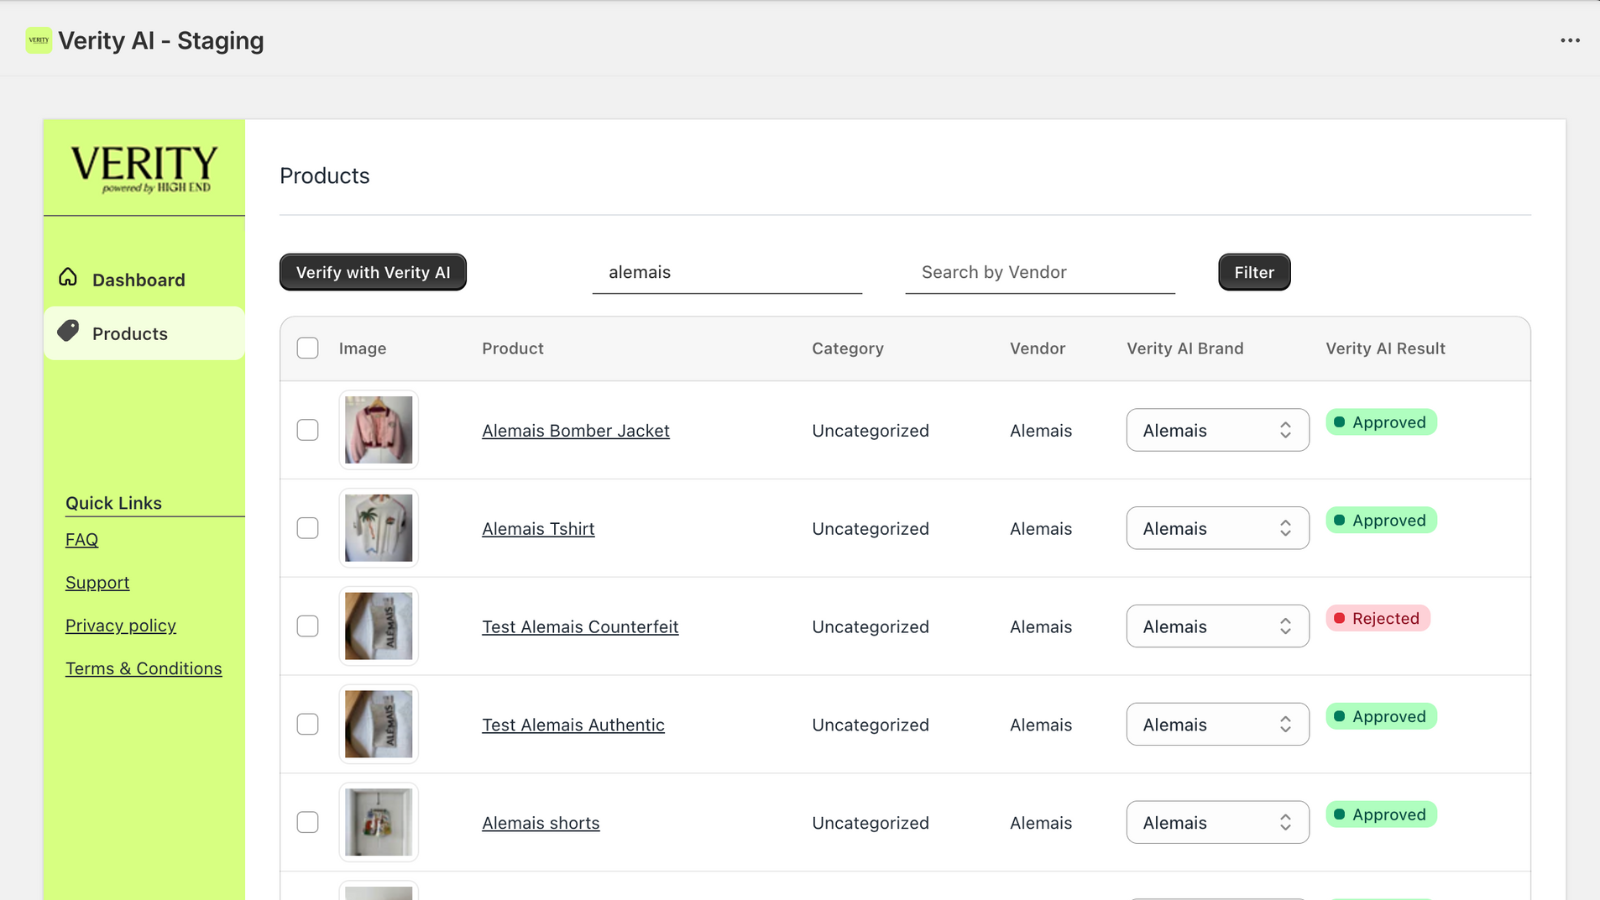
Task: Check the Alemais Bomber Jacket row checkbox
Action: click(308, 430)
